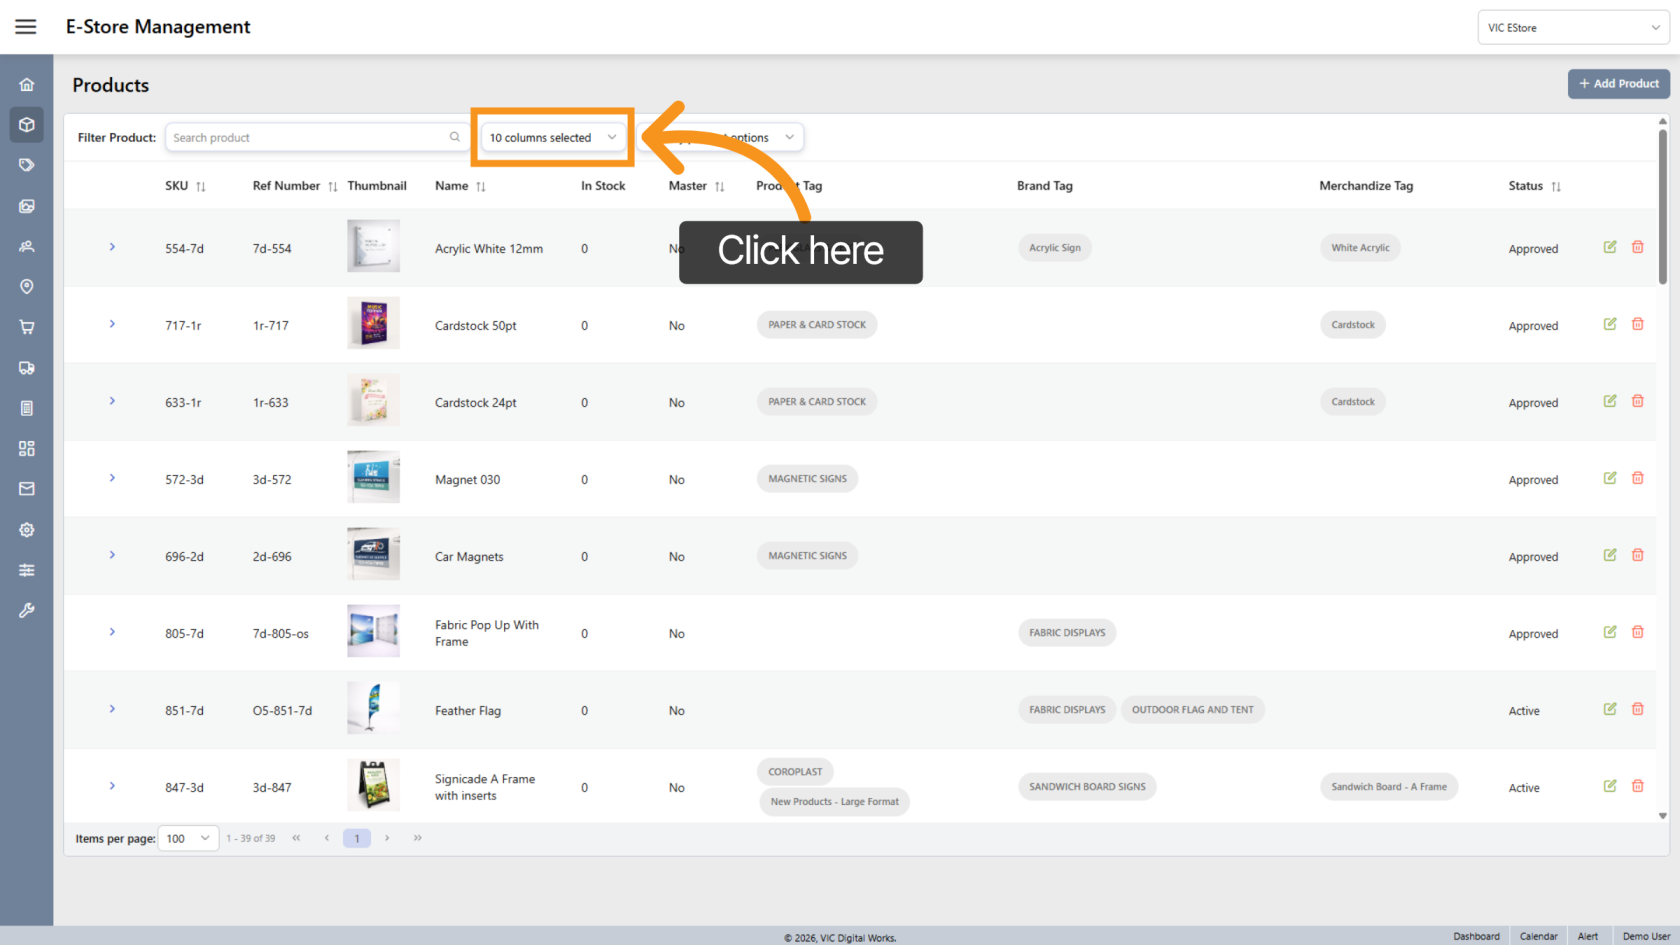Open the shopping cart sidebar icon
Viewport: 1680px width, 945px height.
[27, 327]
